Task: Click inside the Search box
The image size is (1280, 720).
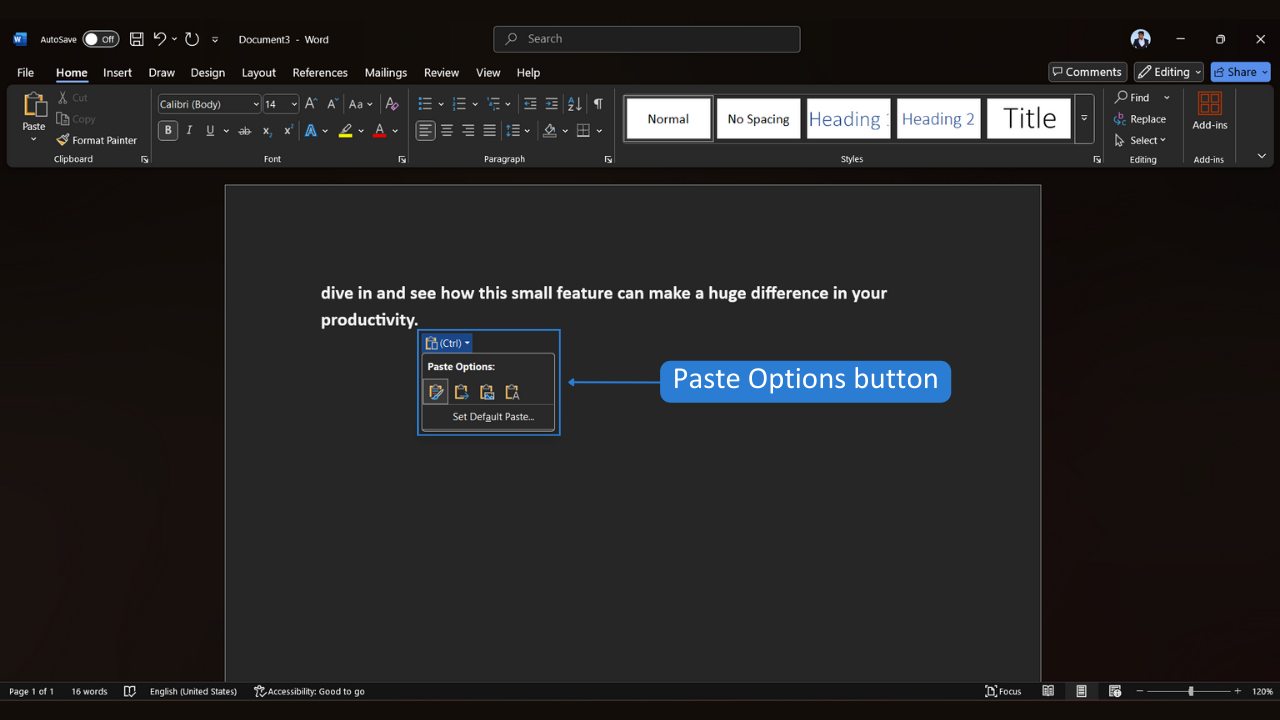Action: pos(646,39)
